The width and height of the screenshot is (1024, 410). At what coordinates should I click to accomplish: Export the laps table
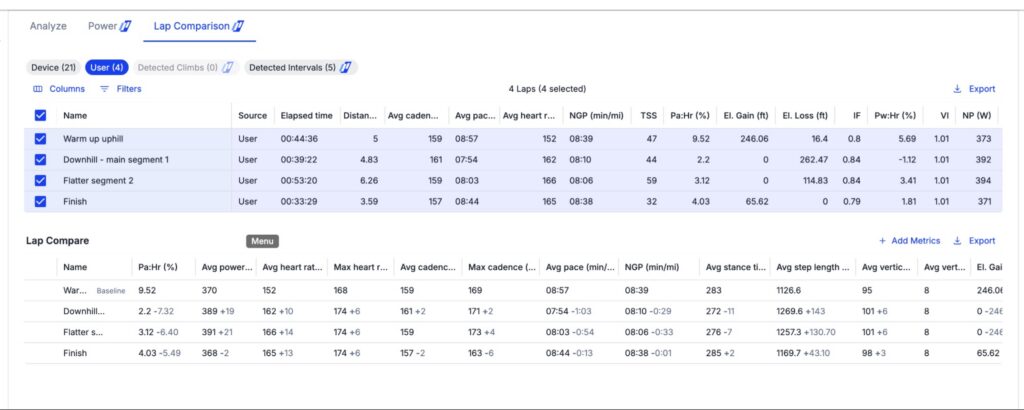(x=974, y=89)
